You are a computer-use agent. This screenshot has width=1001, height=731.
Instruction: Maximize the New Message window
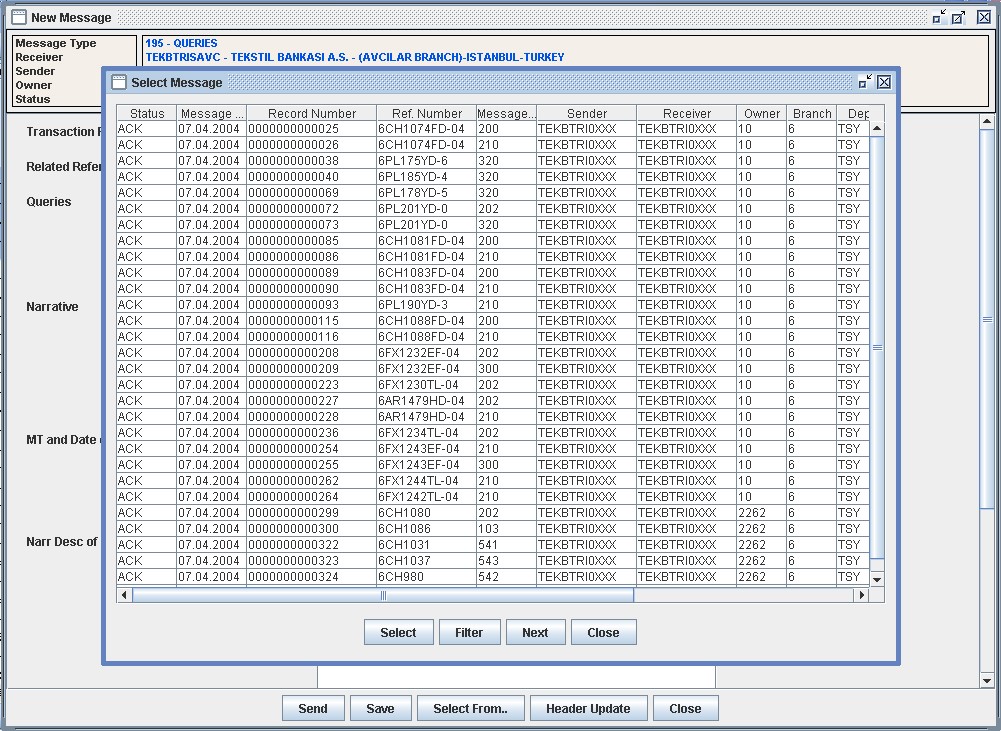958,17
